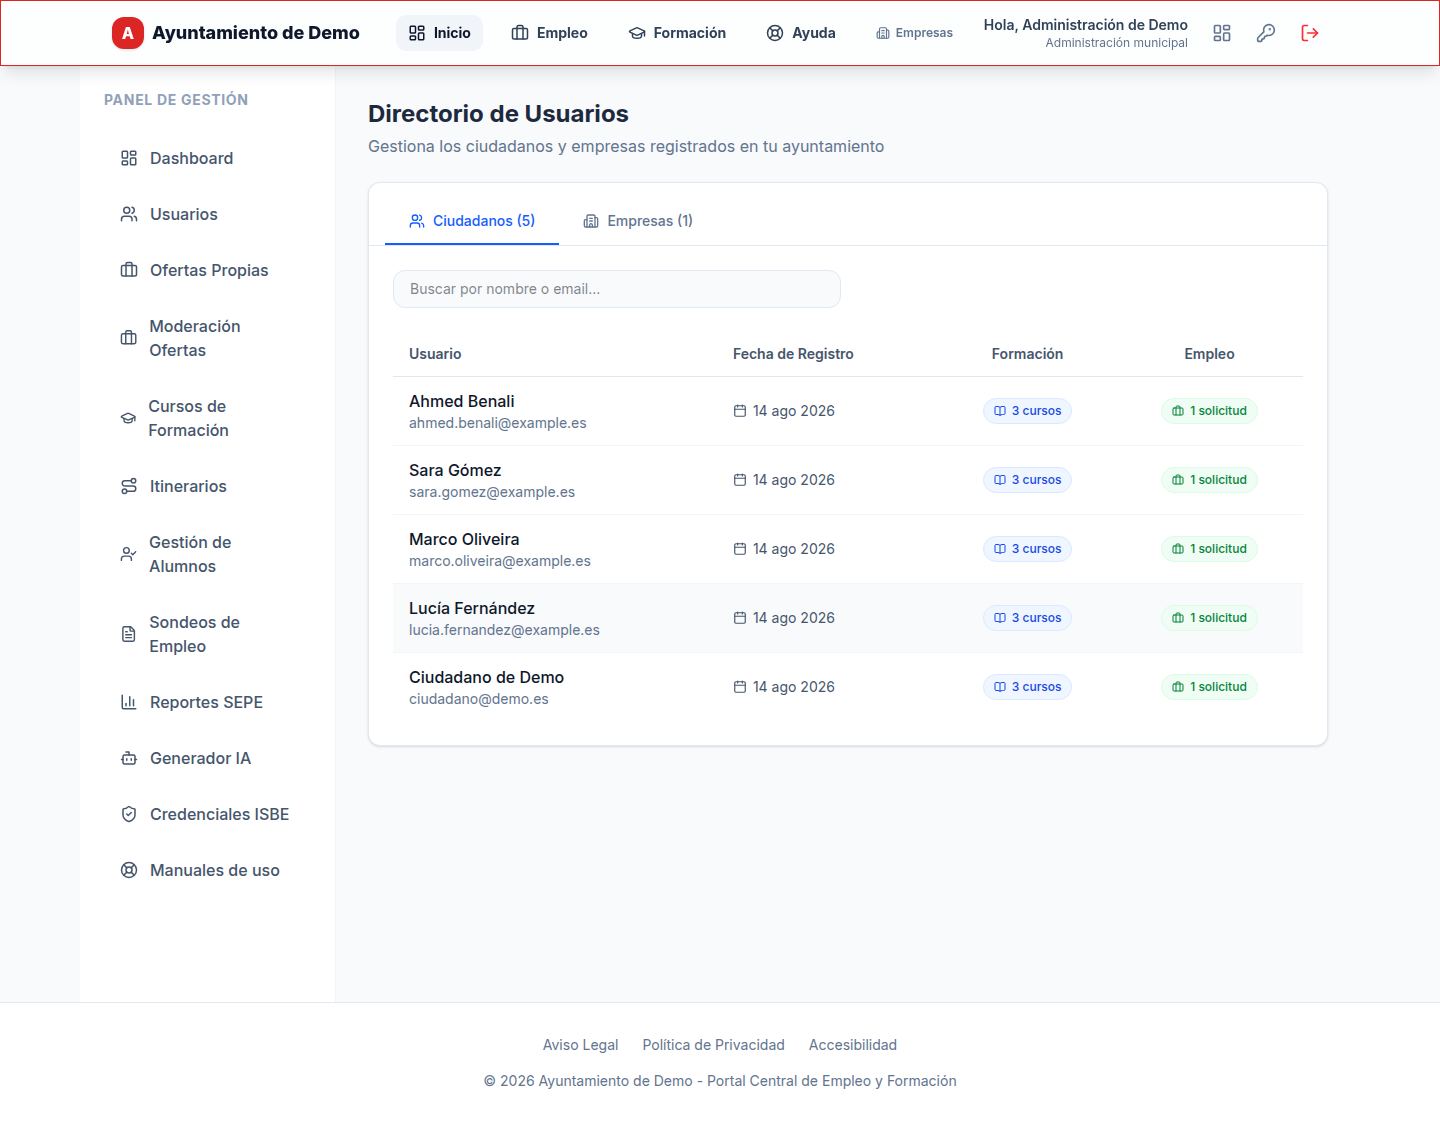Click the Sondeos de Empleo document icon
Viewport: 1440px width, 1123px height.
tap(129, 634)
